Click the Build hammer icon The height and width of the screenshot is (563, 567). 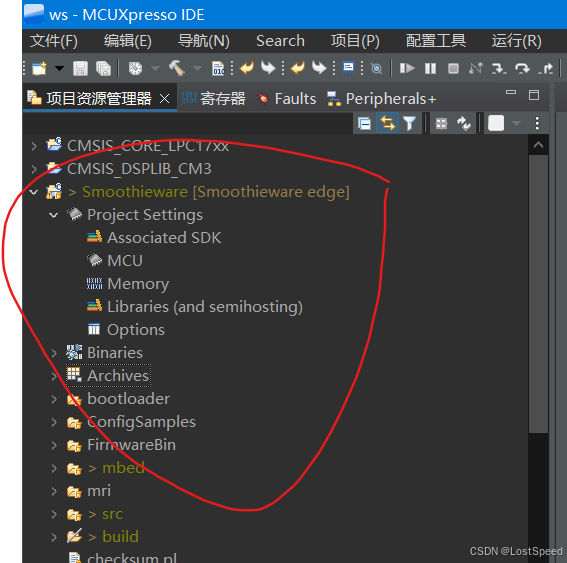177,68
